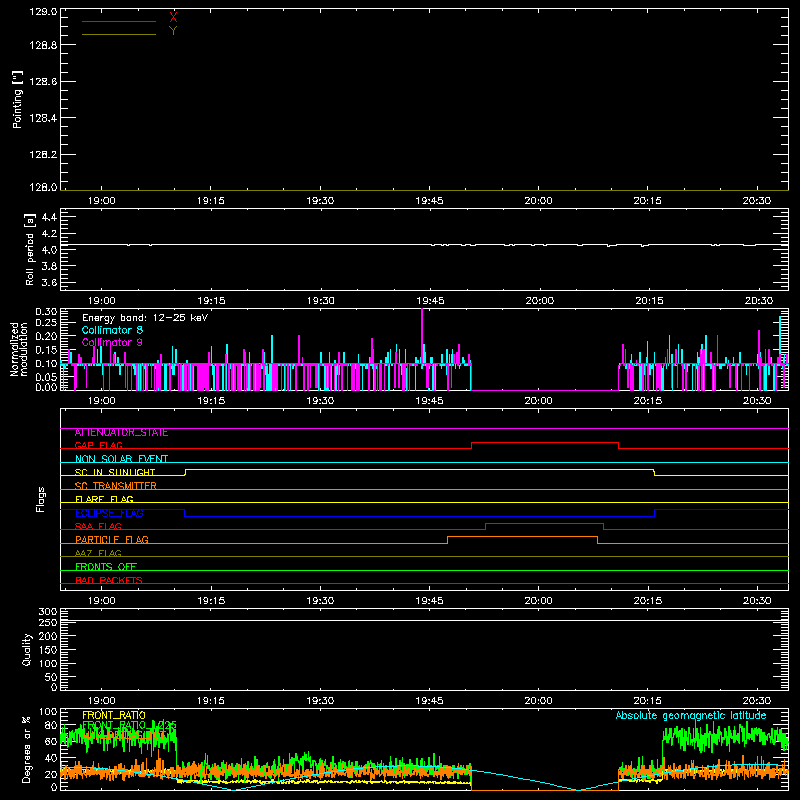Click the NON_SOLAR_EVENT flag label
800x800 pixels.
coord(121,459)
